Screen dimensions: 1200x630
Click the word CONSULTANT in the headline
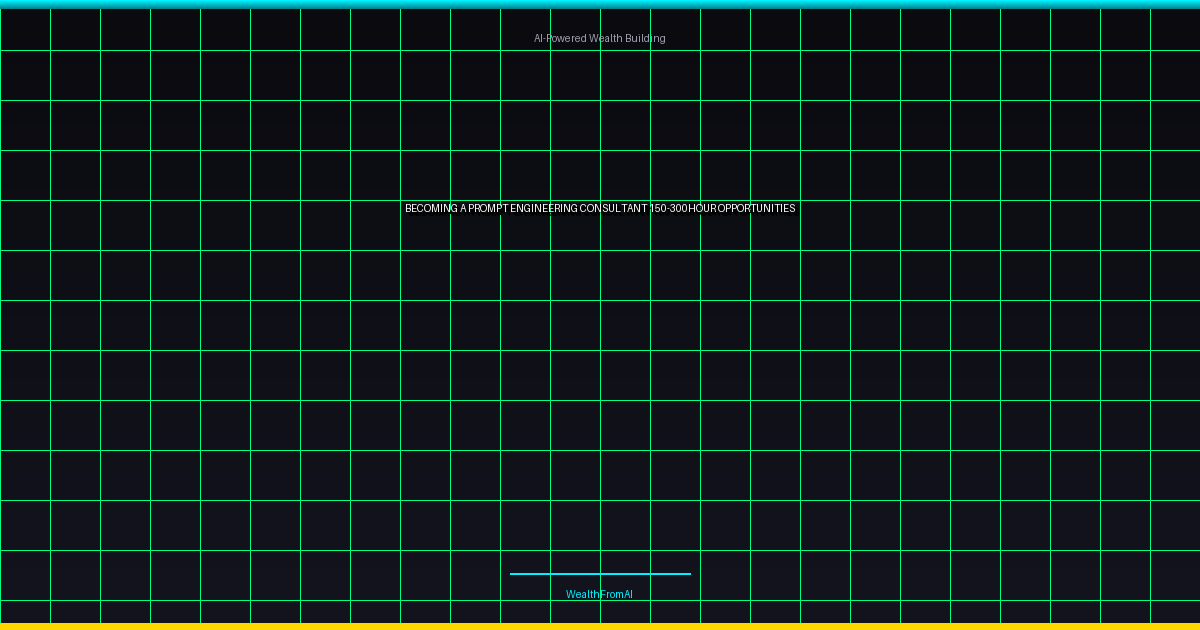[x=613, y=209]
